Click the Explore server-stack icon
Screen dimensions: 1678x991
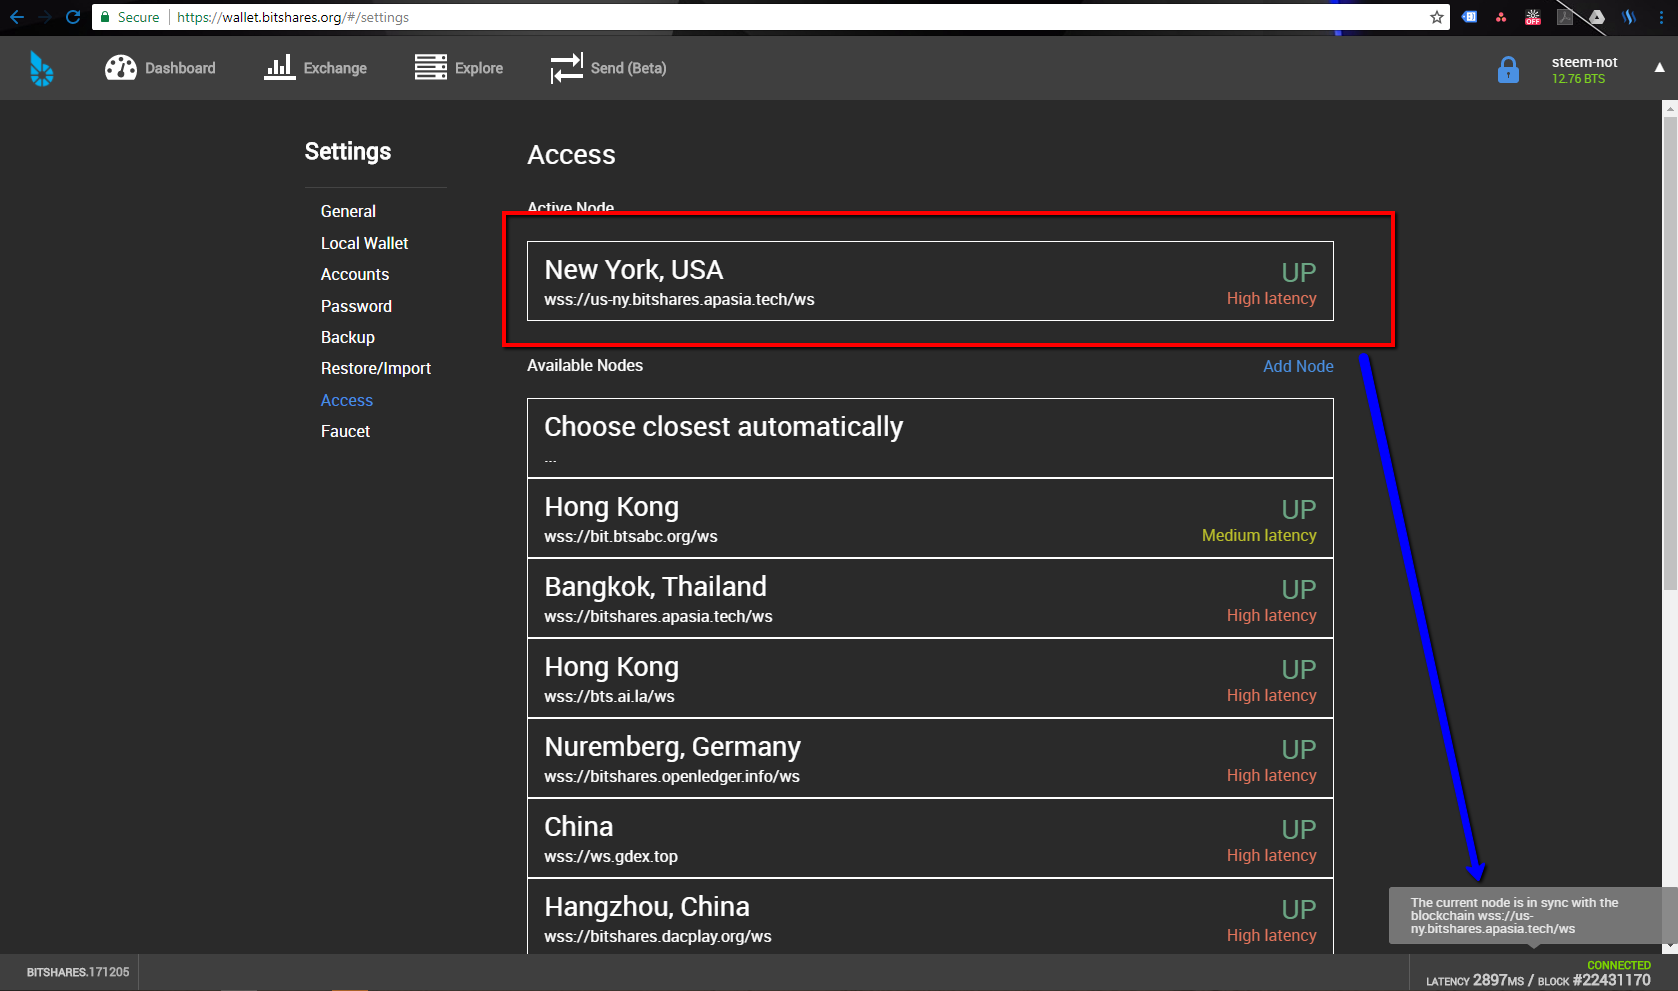point(431,67)
